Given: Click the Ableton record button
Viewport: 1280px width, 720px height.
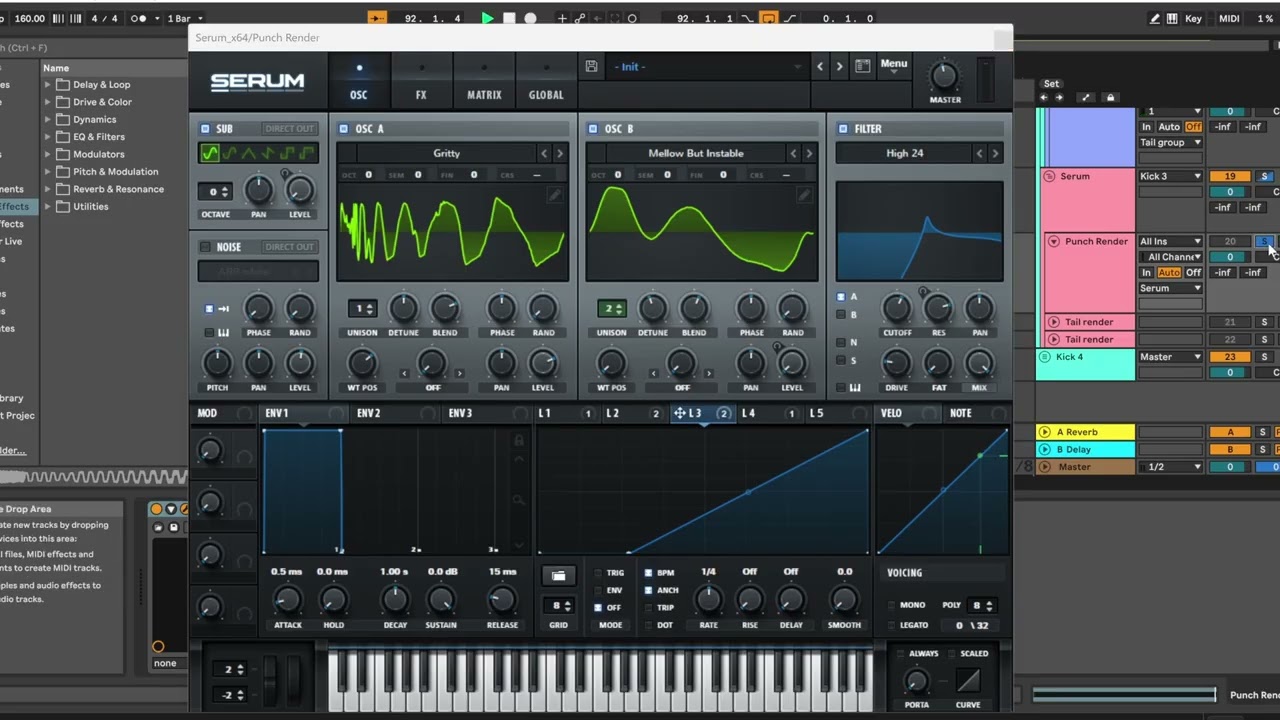Looking at the screenshot, I should click(530, 18).
